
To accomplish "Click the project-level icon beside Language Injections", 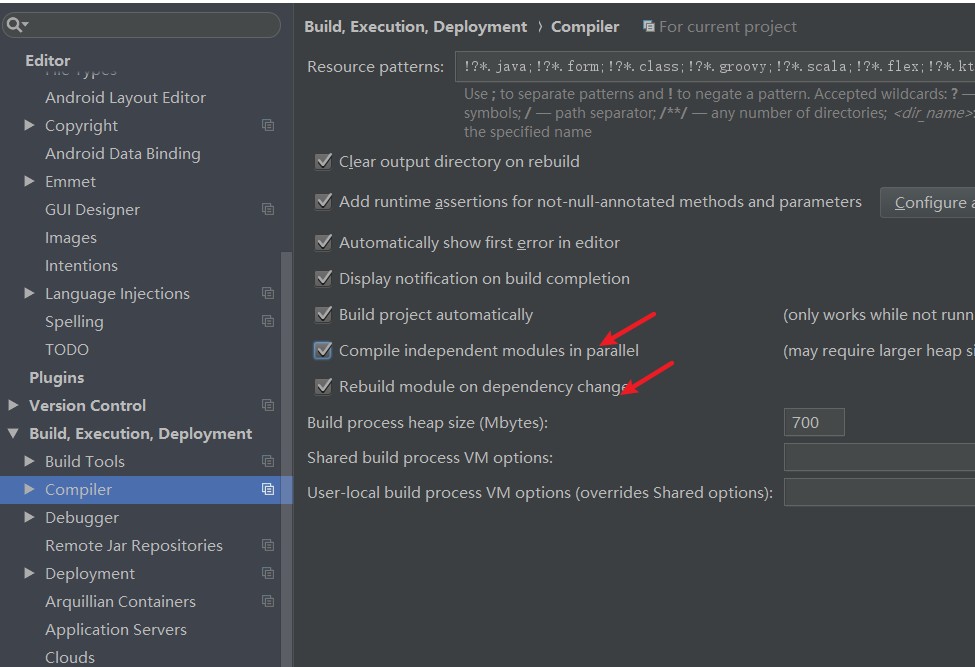I will pyautogui.click(x=268, y=293).
